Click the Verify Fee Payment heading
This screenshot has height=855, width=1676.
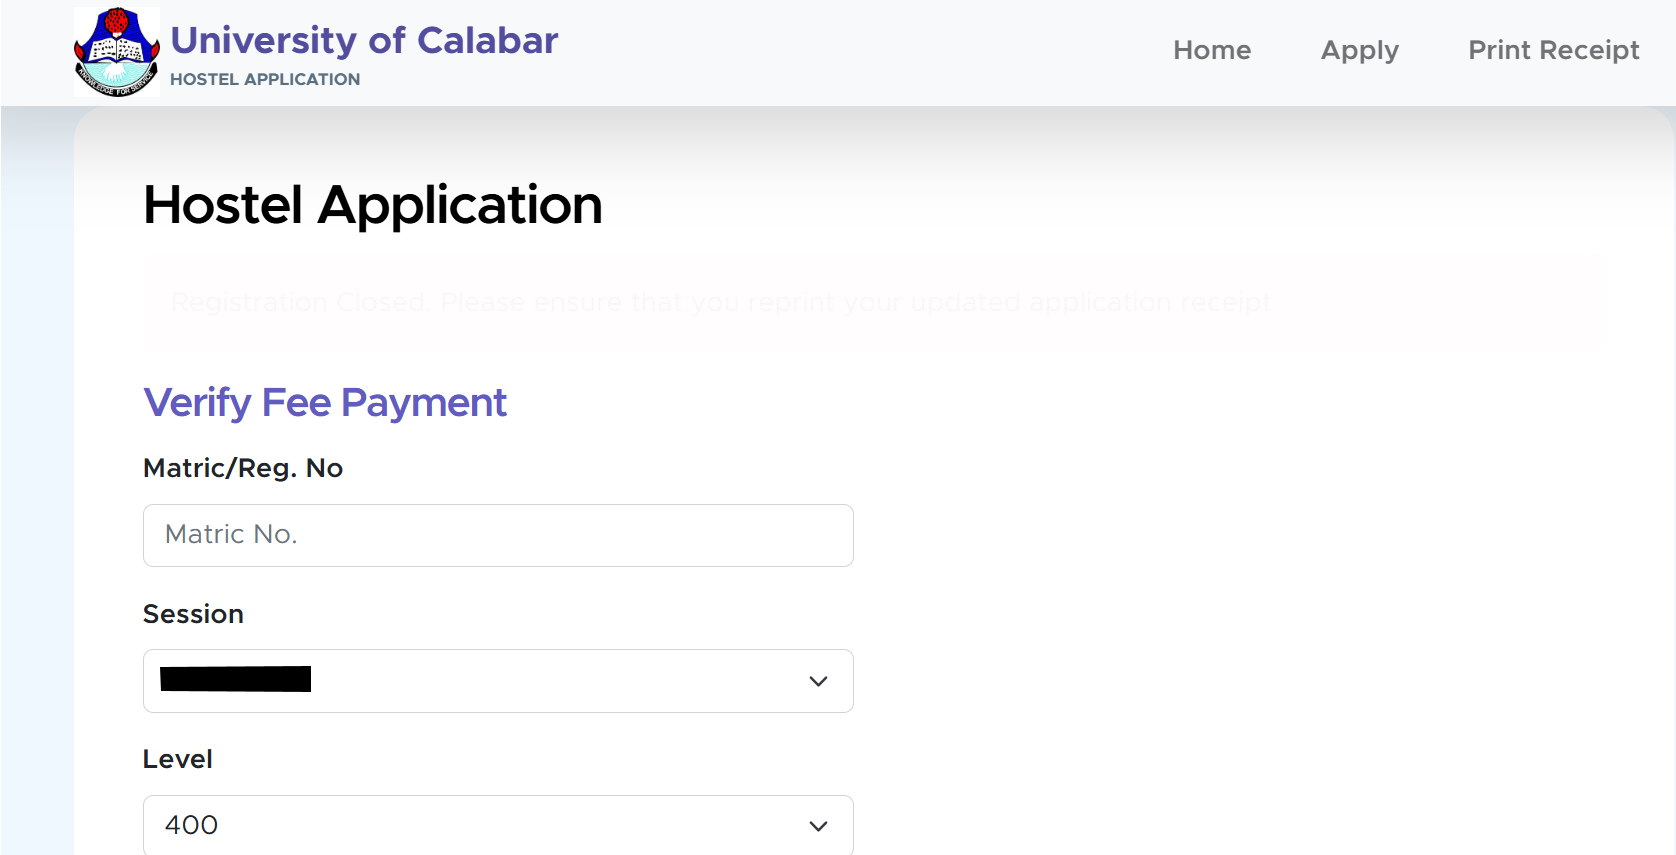tap(325, 402)
